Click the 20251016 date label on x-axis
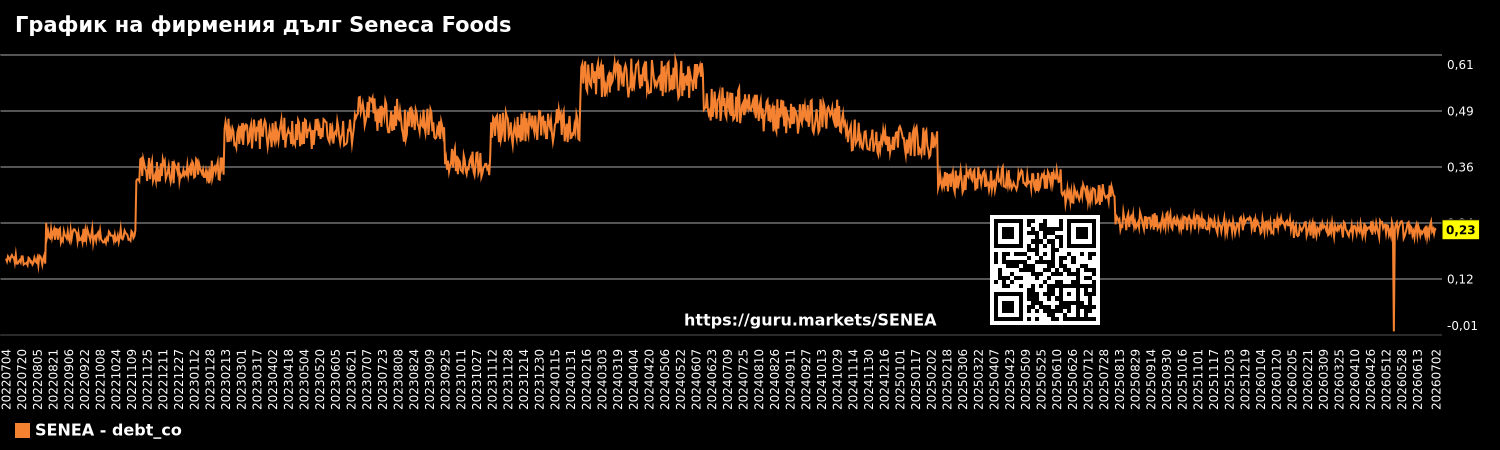Screen dimensions: 1500x450 1185,379
